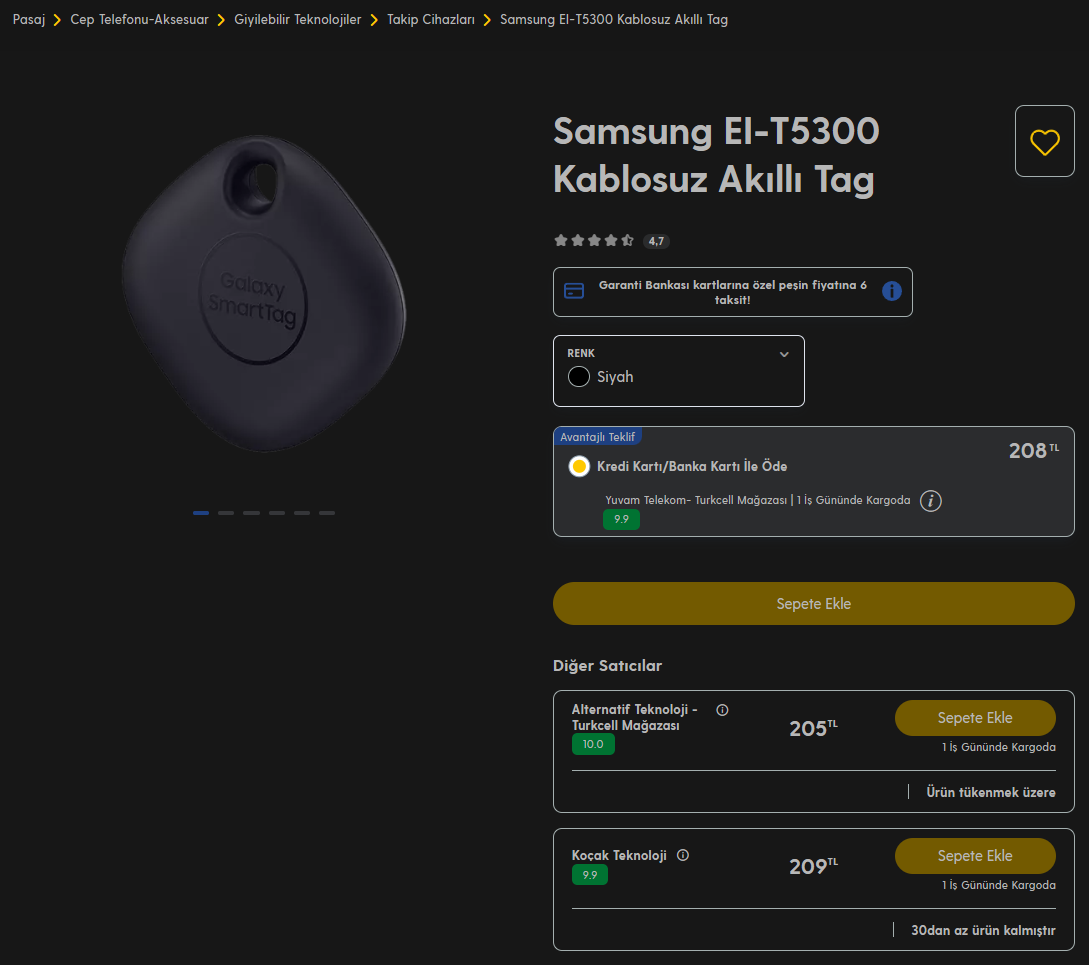Add Koçak Teknoloji offer to cart

974,856
